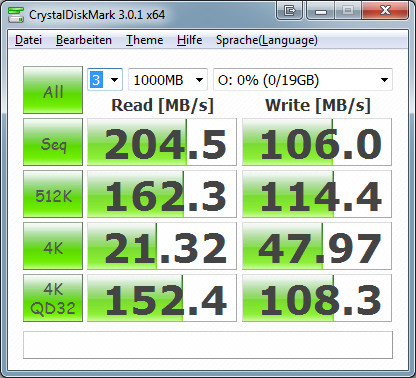Expand the 1000MB test size dropdown
Image resolution: width=416 pixels, height=378 pixels.
pyautogui.click(x=168, y=80)
